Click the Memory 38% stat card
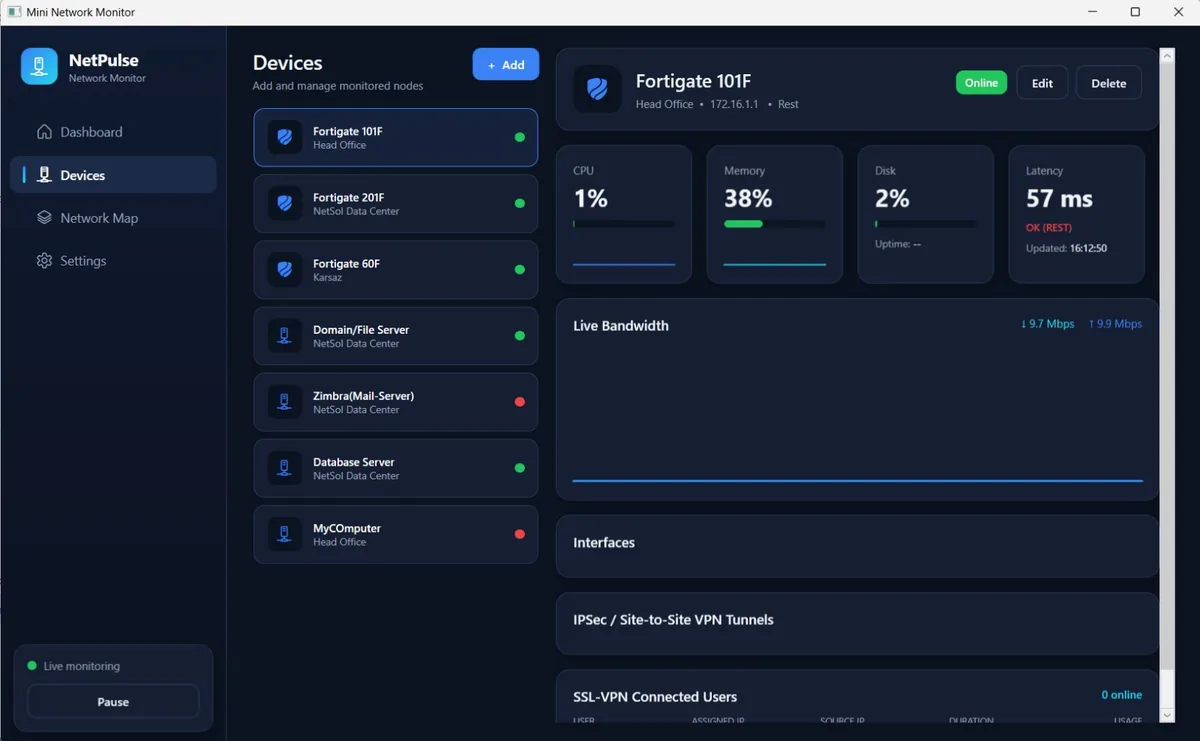This screenshot has width=1200, height=741. click(775, 214)
